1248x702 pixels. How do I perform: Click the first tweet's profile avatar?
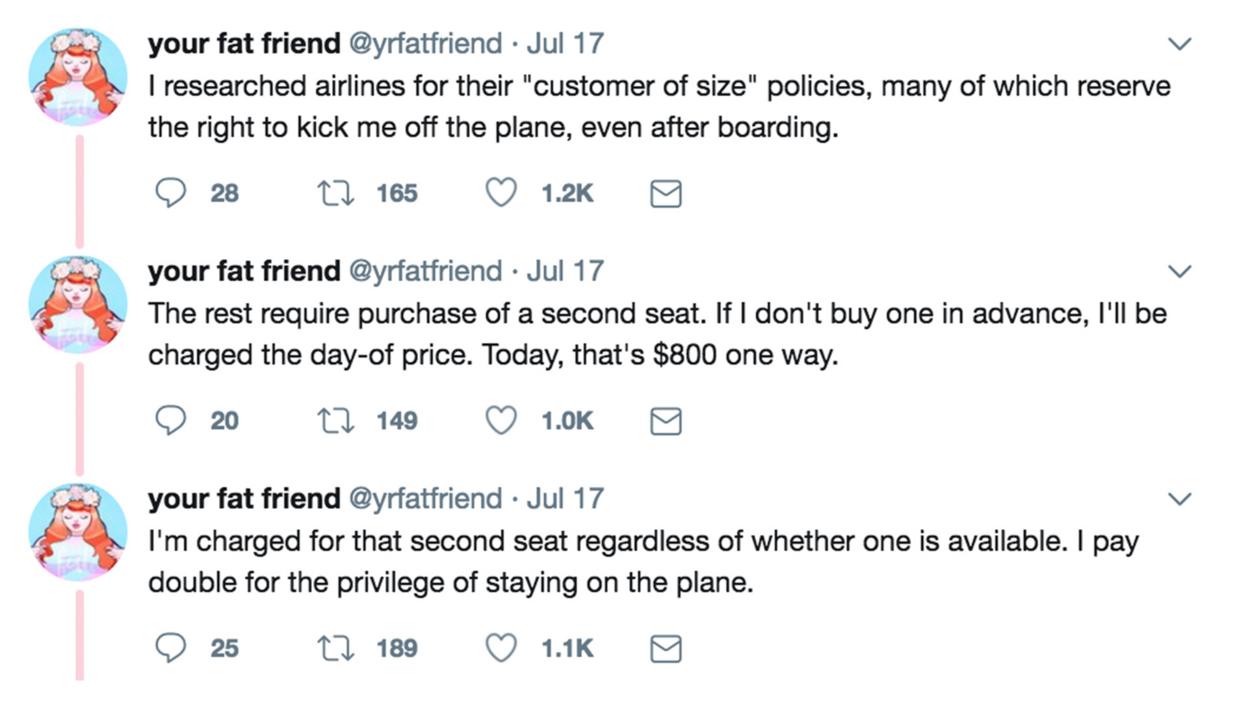tap(77, 76)
